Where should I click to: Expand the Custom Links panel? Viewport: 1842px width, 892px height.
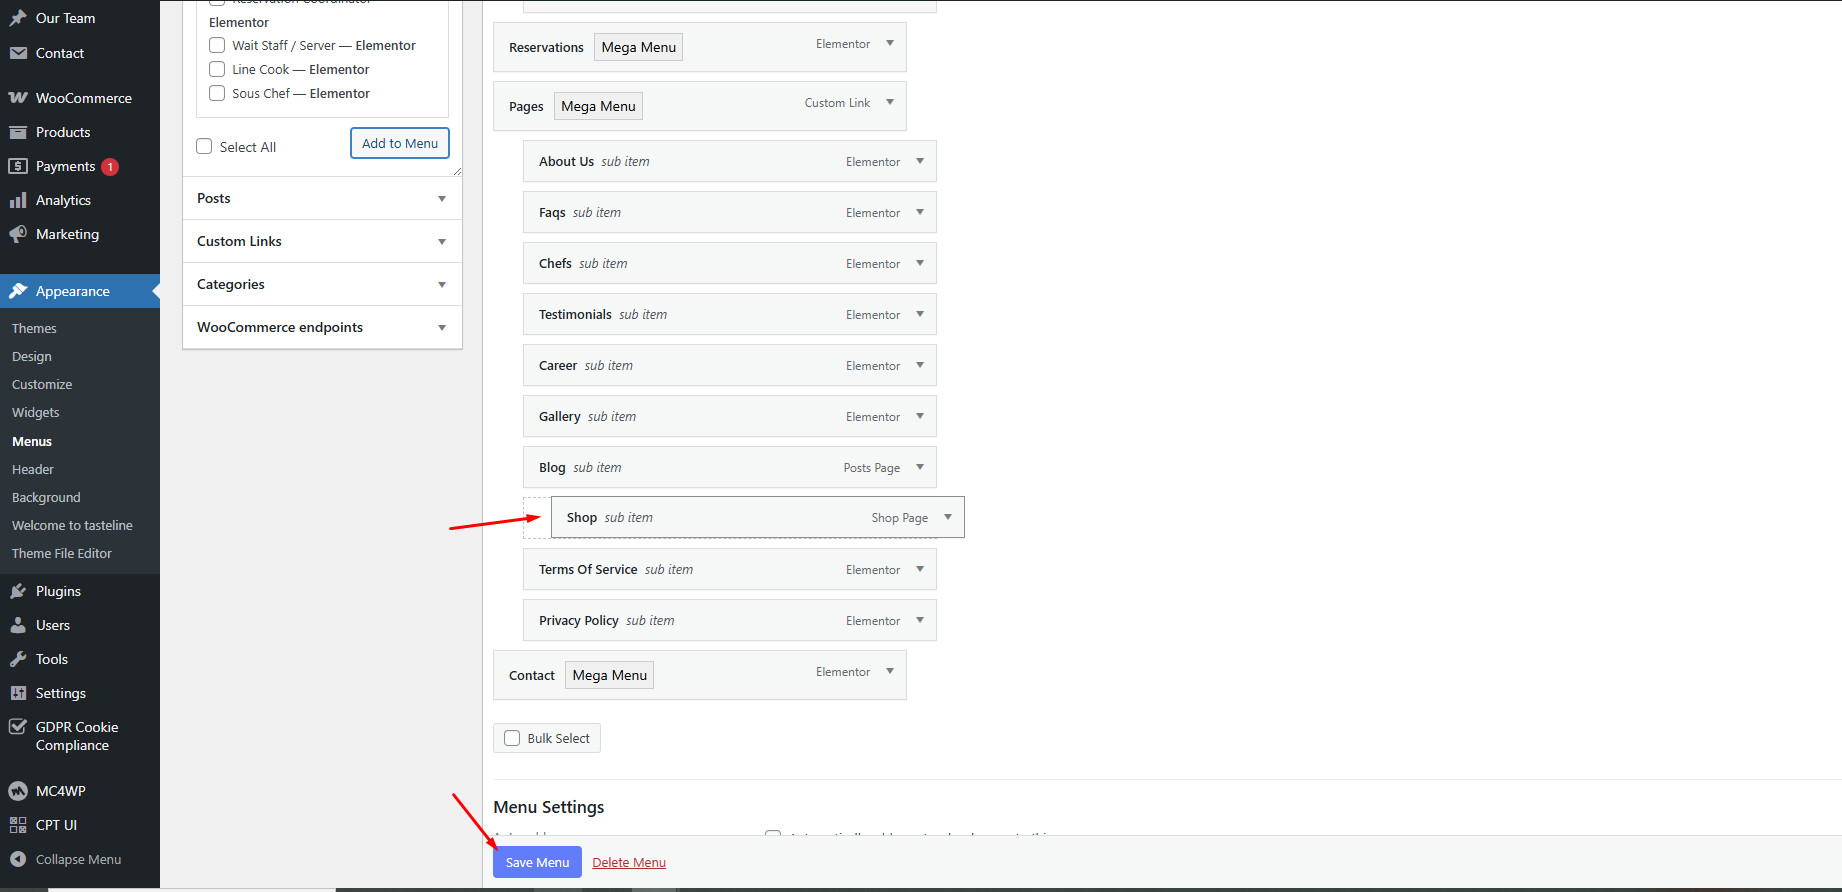[442, 242]
